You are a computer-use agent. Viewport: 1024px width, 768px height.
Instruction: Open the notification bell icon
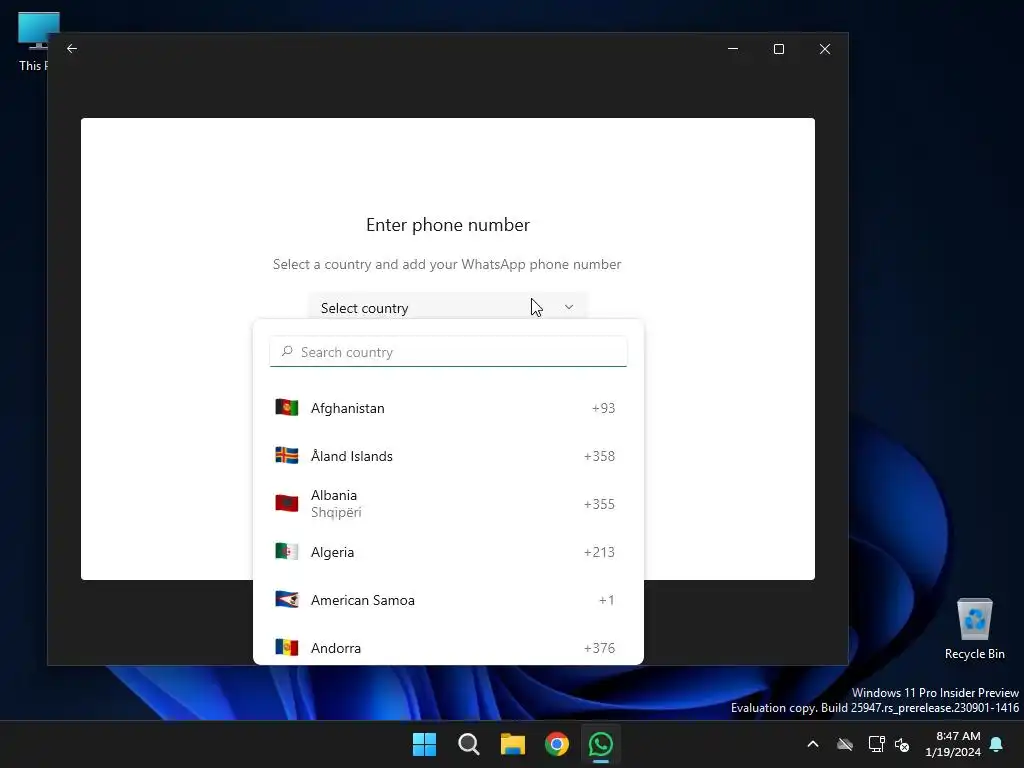[x=997, y=744]
